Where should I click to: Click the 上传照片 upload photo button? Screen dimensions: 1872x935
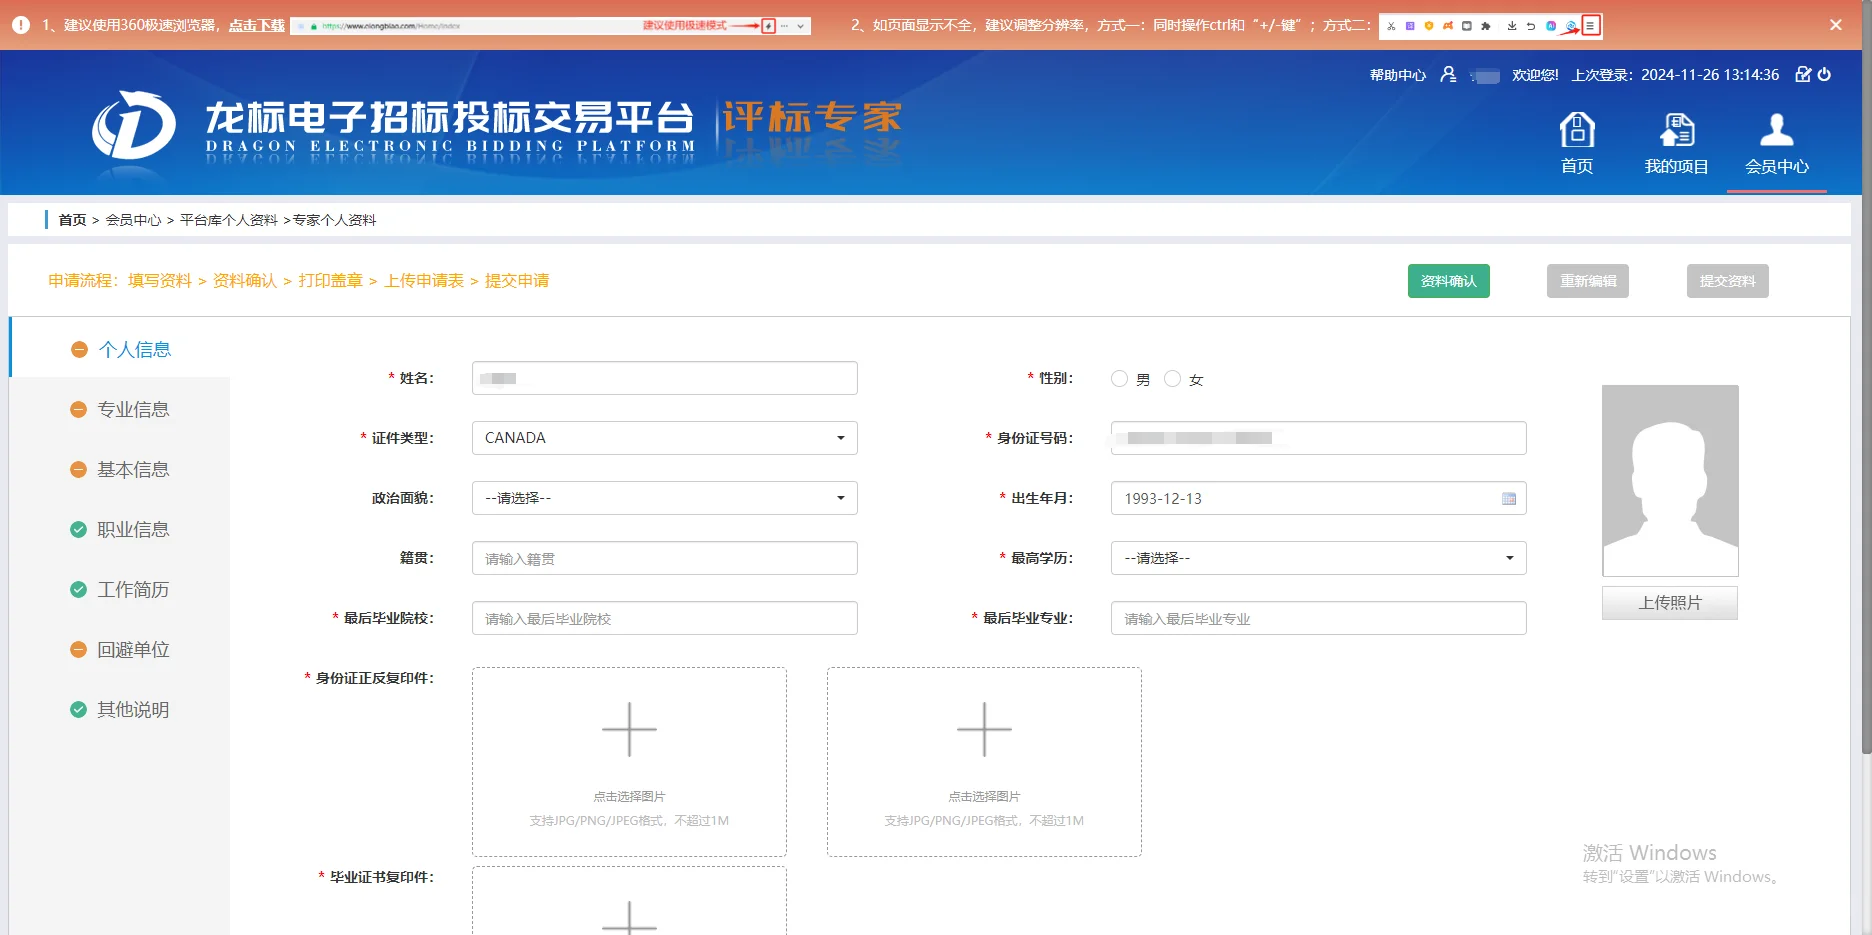(x=1669, y=602)
